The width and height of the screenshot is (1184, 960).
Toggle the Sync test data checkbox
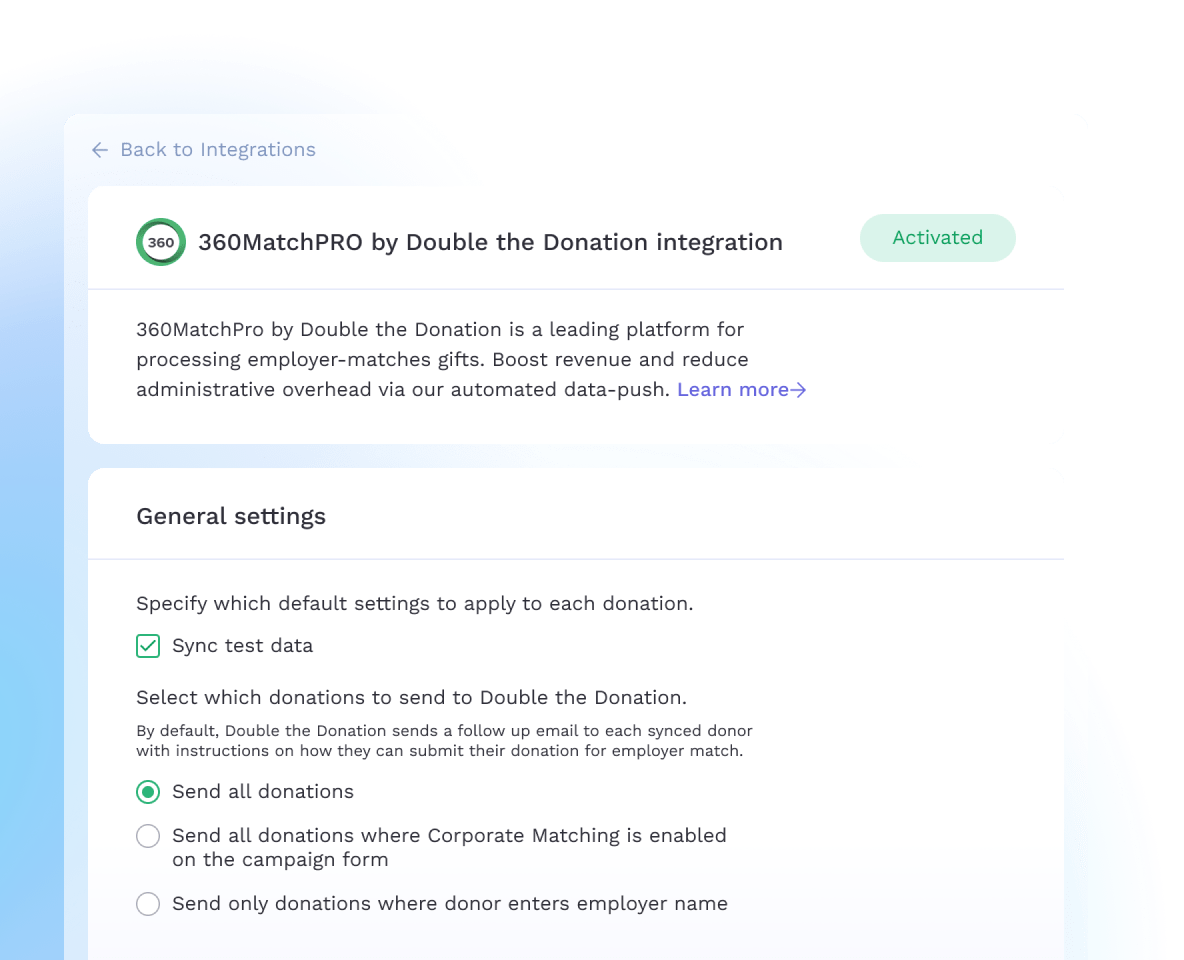click(x=148, y=646)
